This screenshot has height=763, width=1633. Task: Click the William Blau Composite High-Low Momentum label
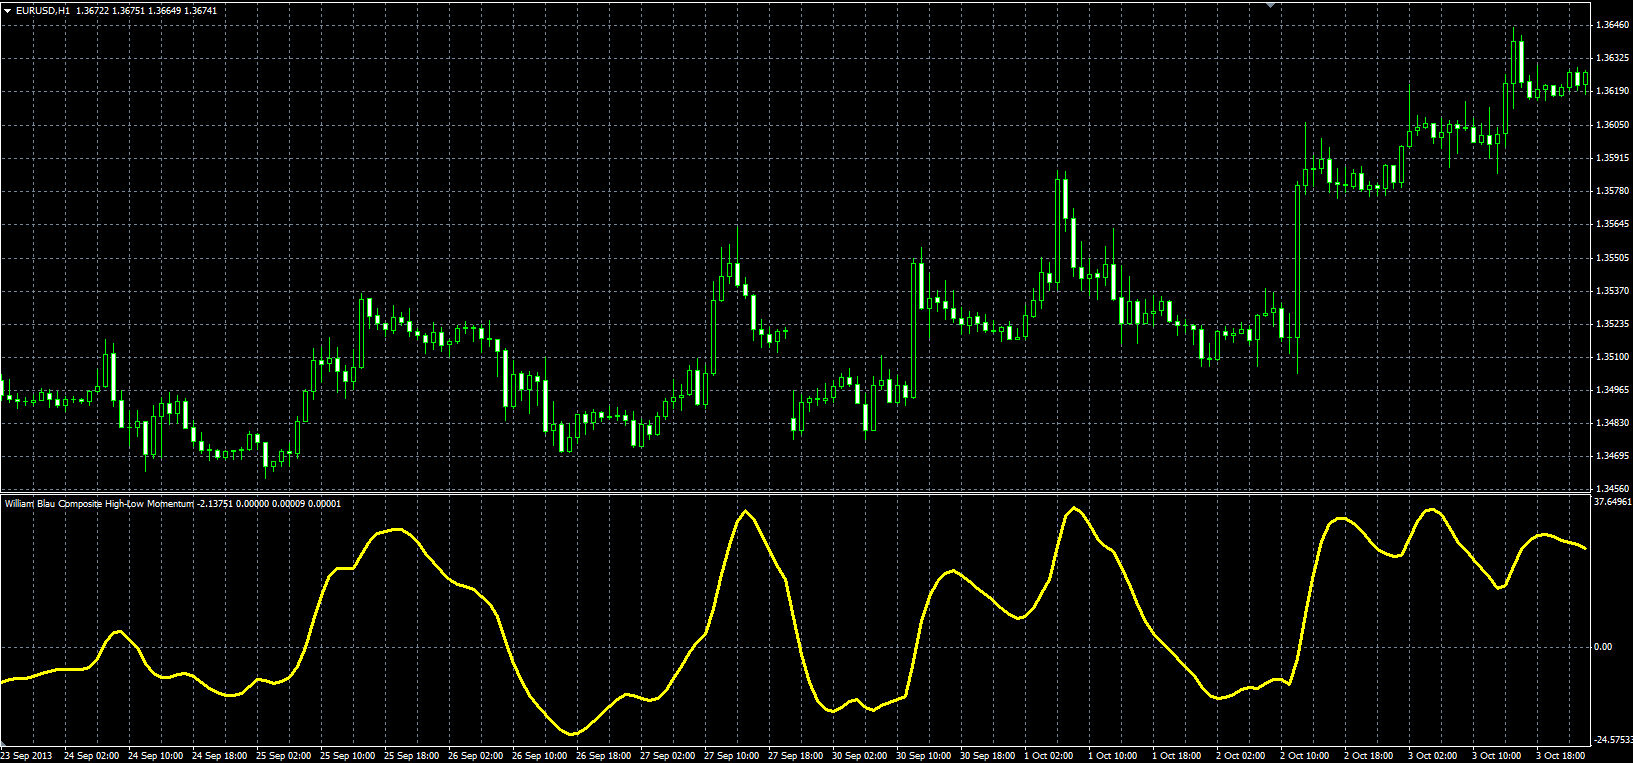99,504
